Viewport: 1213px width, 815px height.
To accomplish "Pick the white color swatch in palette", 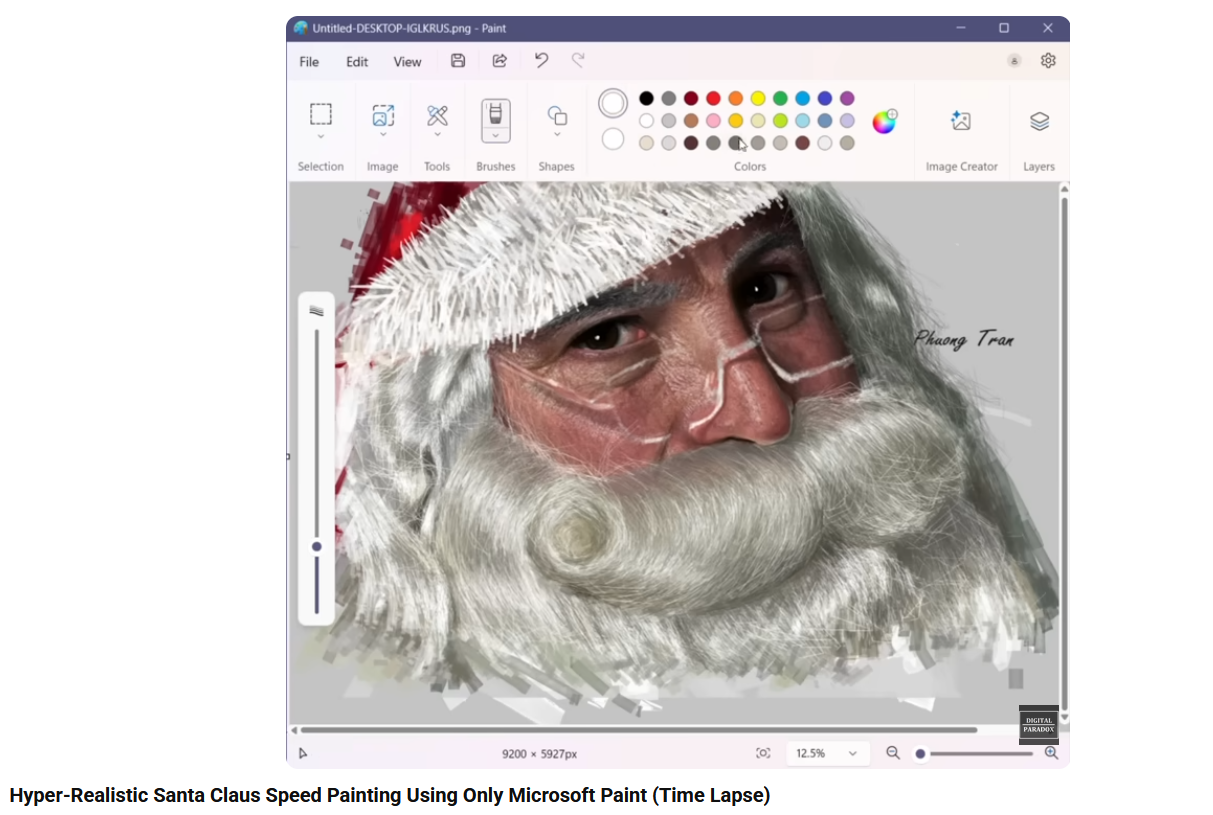I will pyautogui.click(x=647, y=121).
